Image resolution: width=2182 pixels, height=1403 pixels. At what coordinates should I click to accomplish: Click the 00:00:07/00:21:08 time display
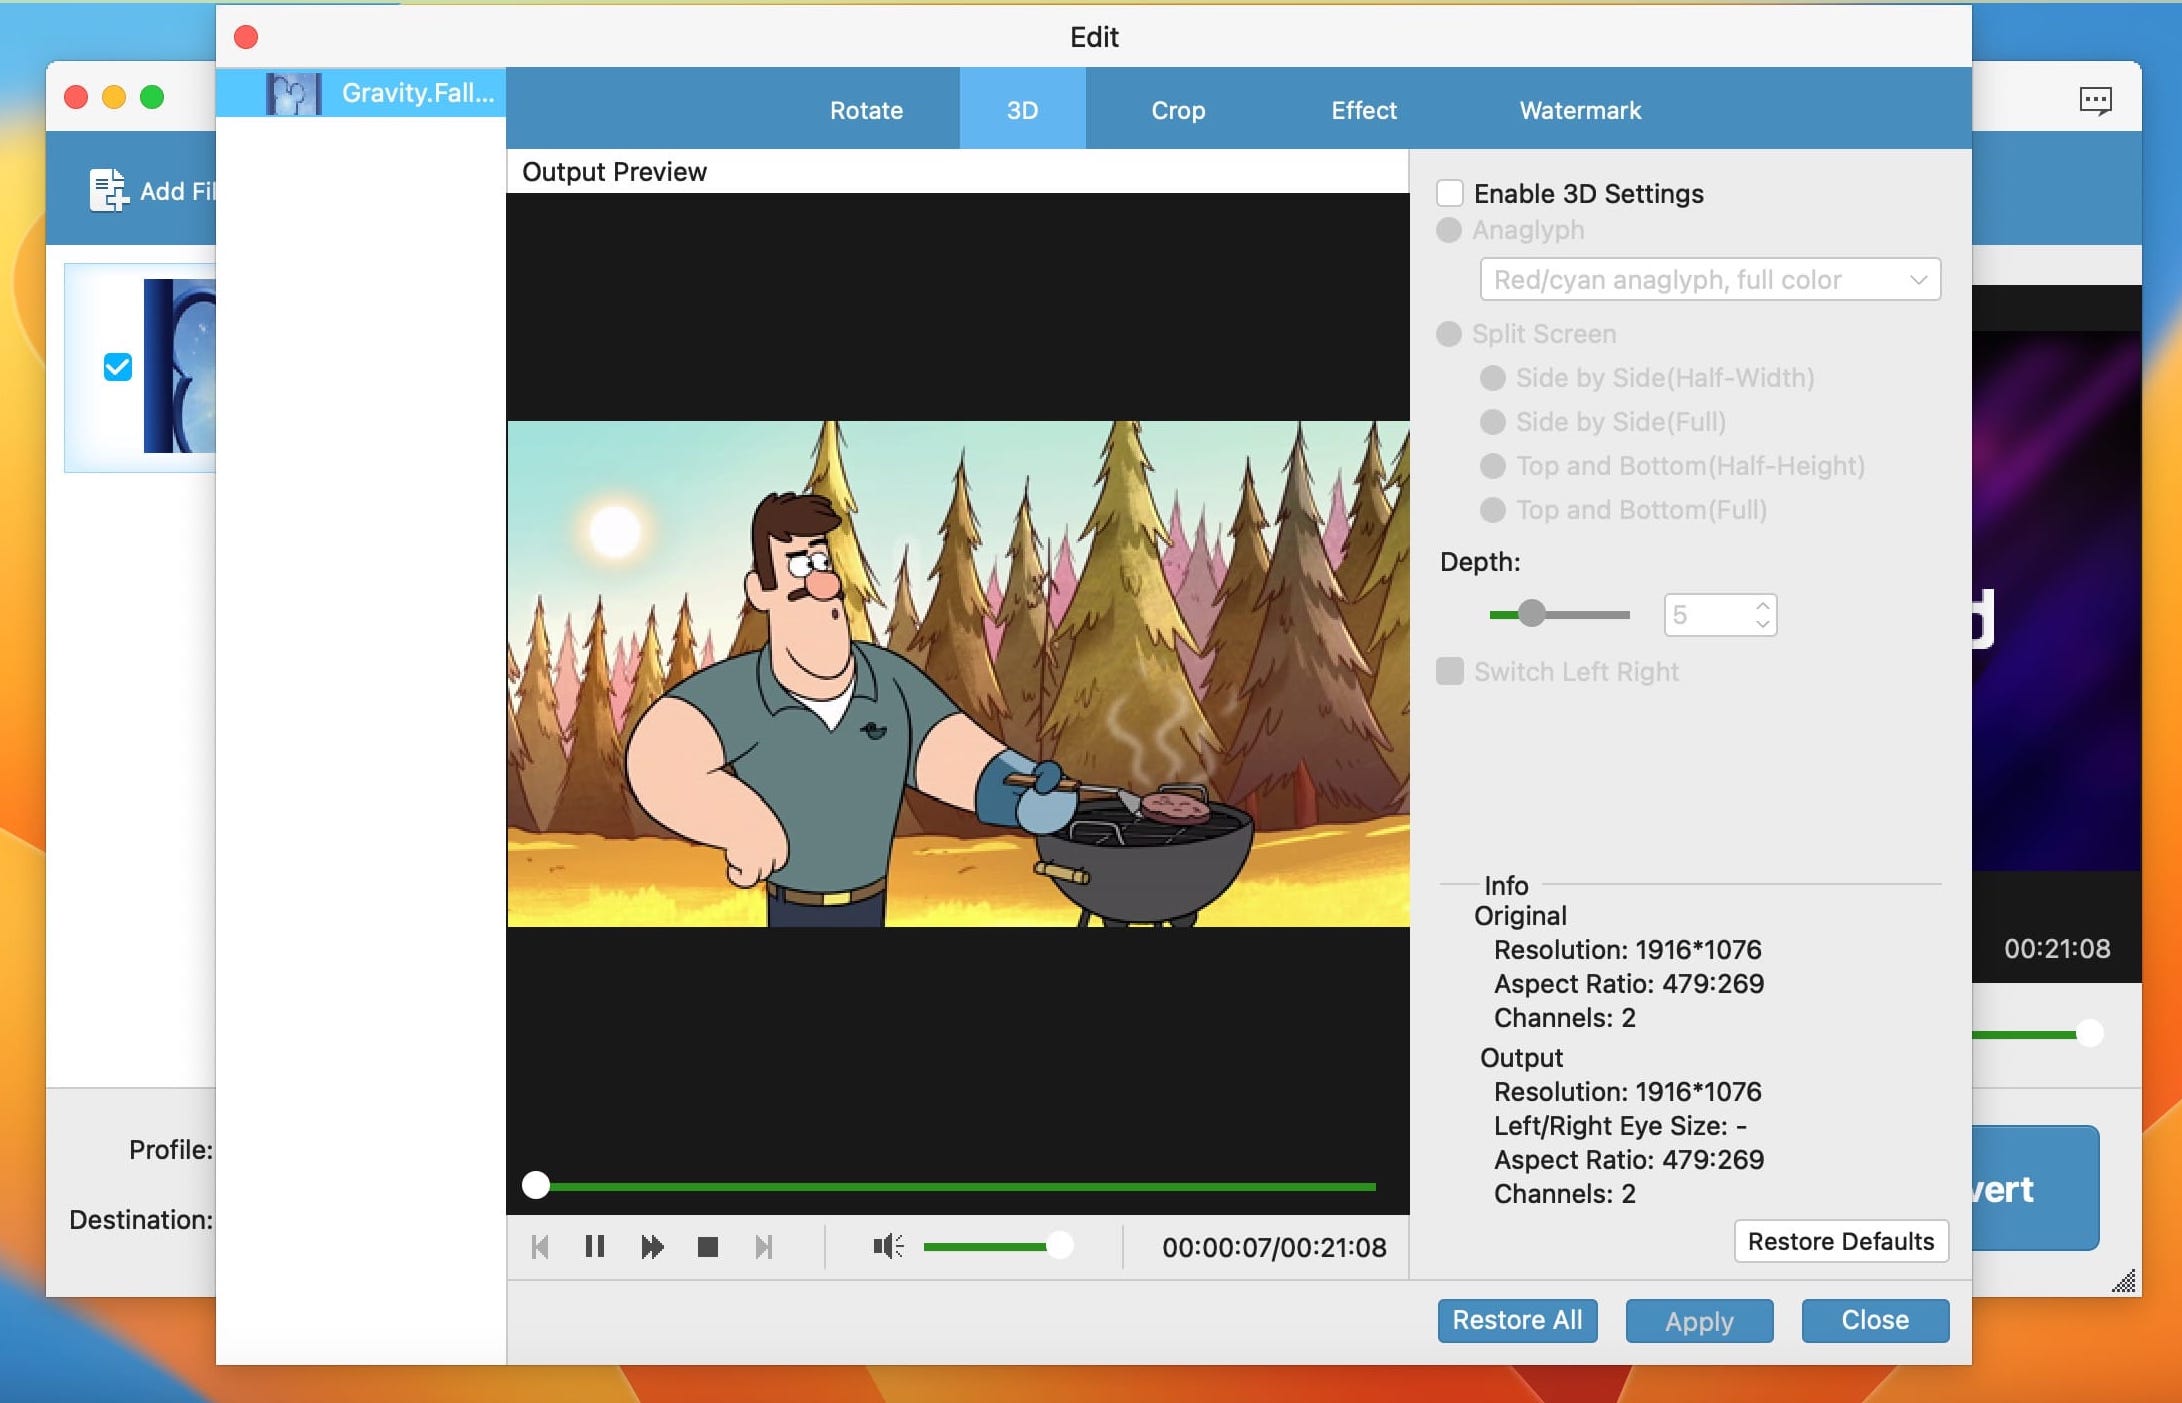(1274, 1247)
